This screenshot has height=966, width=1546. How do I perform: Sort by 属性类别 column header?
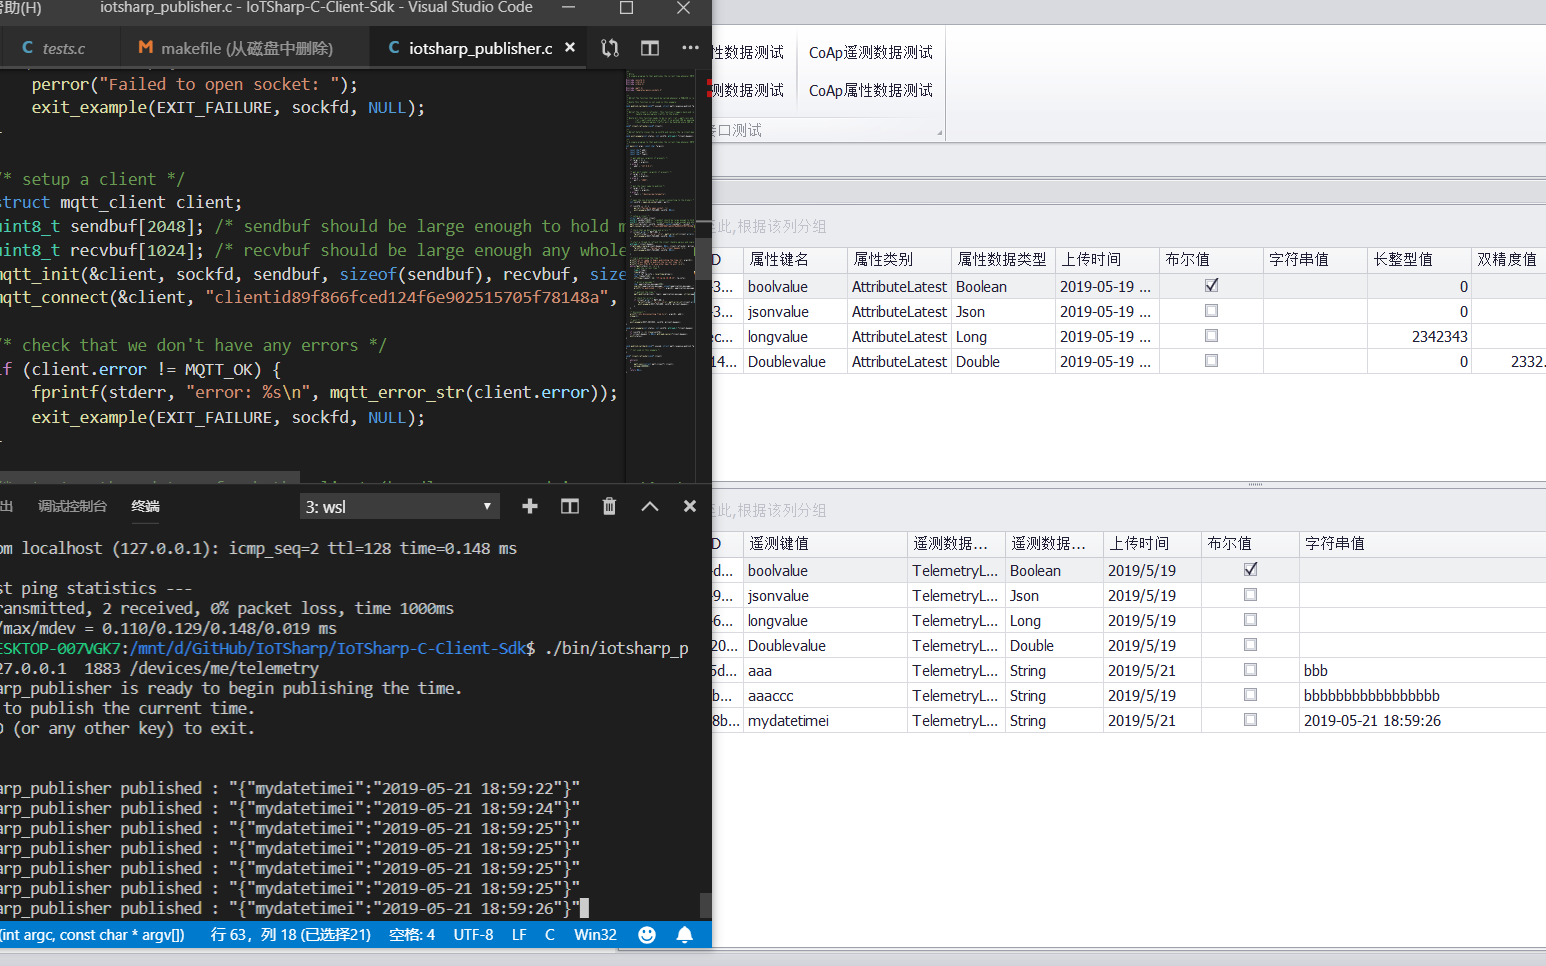coord(899,260)
